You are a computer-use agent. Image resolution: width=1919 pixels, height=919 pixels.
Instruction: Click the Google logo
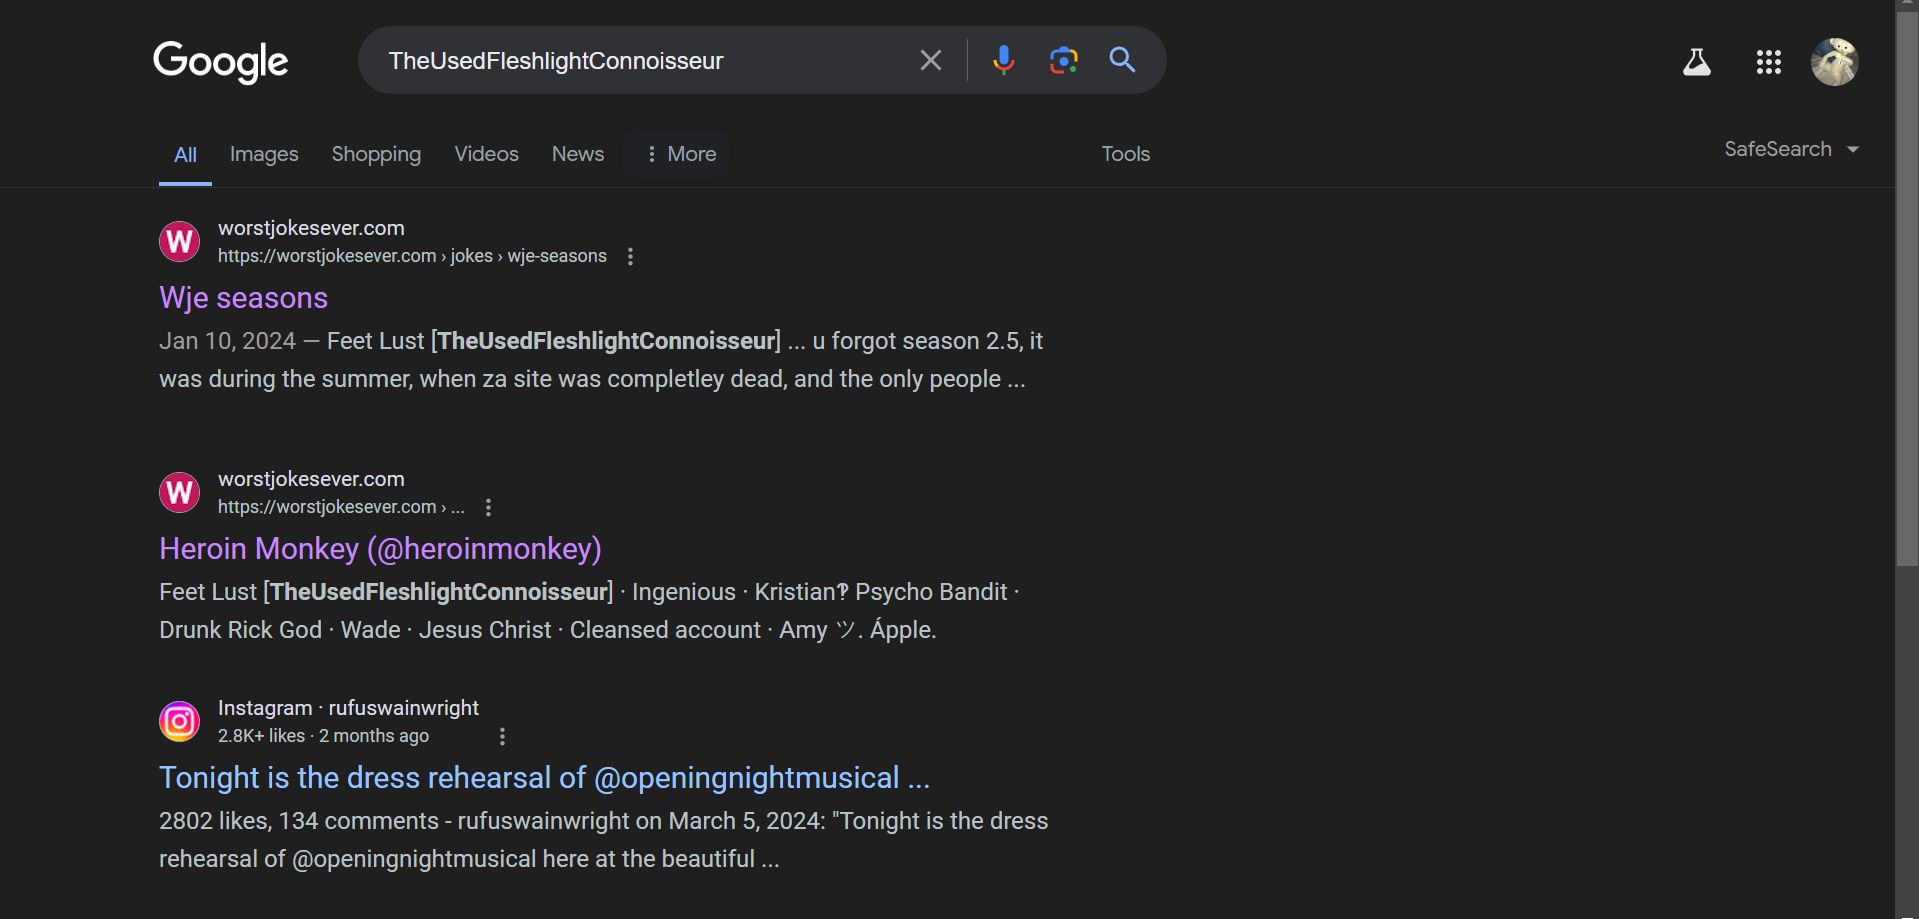pyautogui.click(x=221, y=62)
